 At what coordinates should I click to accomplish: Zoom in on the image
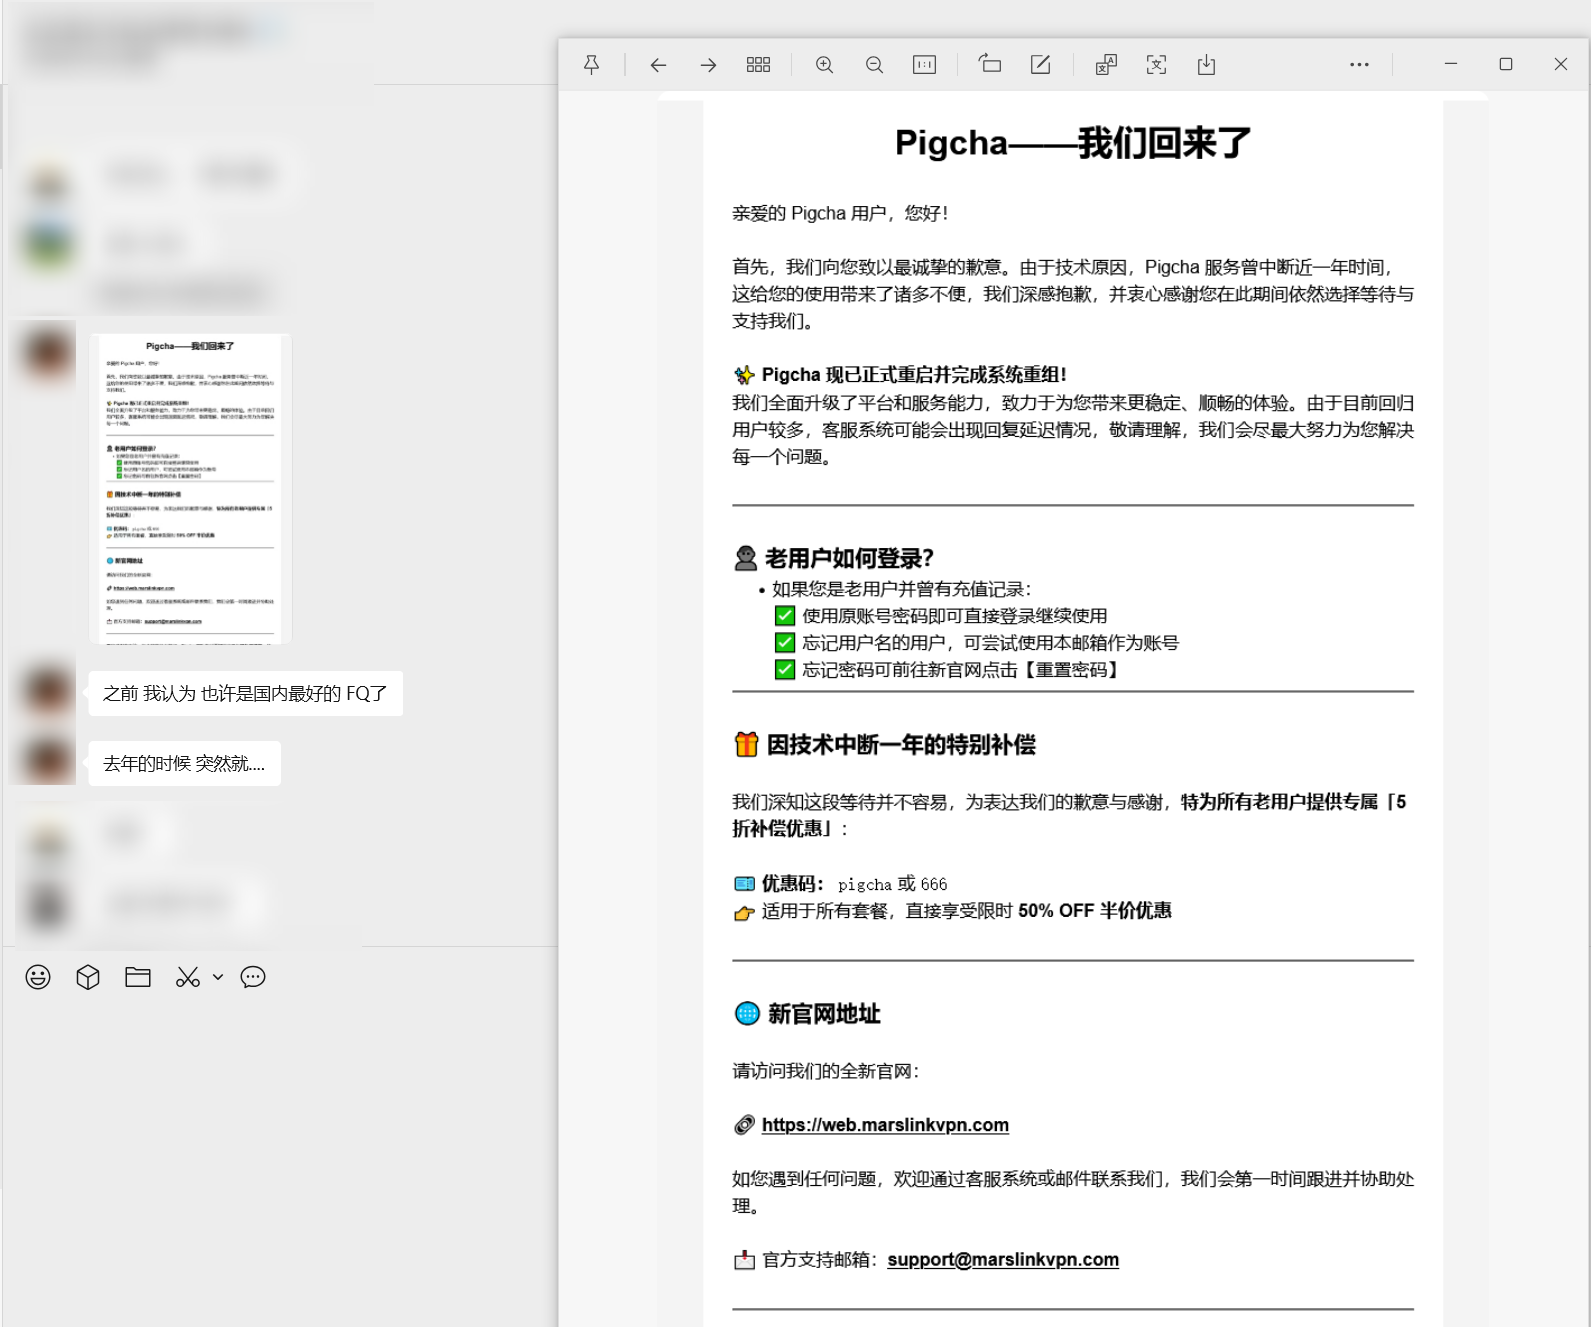(824, 65)
